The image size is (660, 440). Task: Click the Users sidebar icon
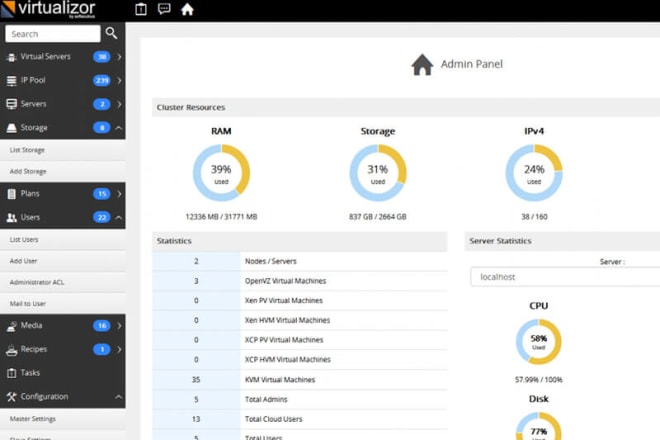tap(12, 217)
